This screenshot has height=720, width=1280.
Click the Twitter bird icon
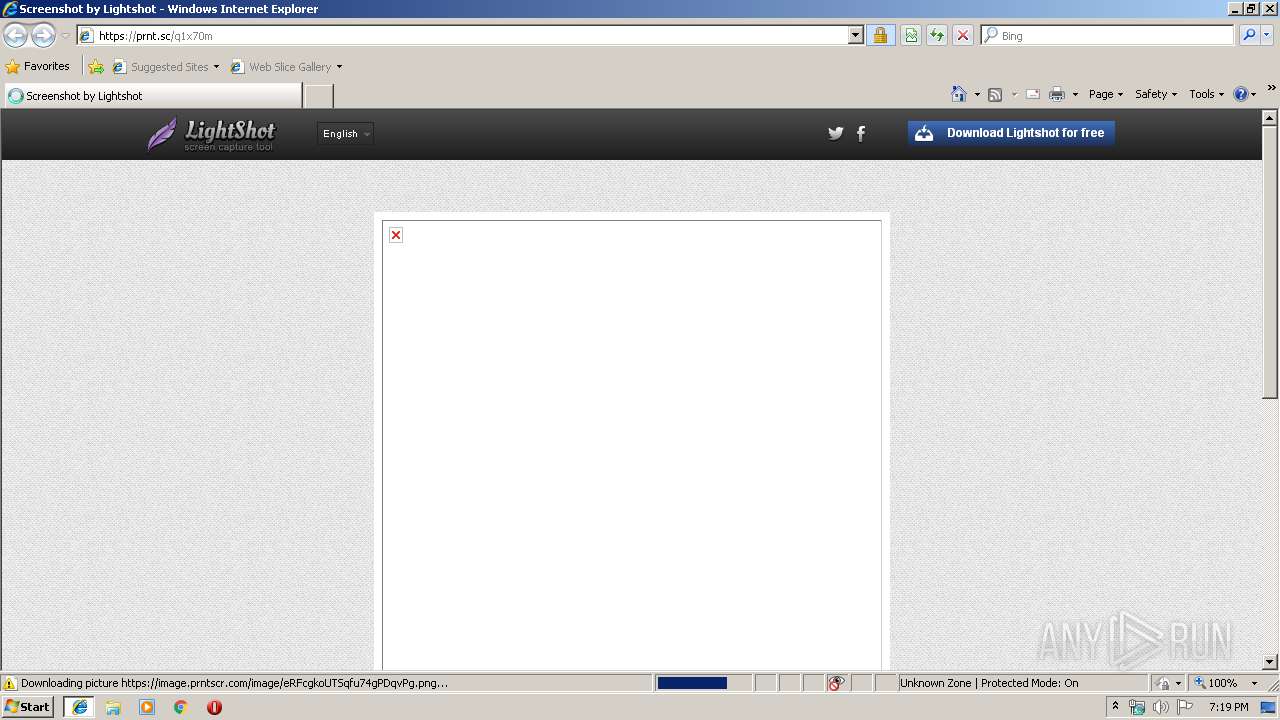pos(836,133)
